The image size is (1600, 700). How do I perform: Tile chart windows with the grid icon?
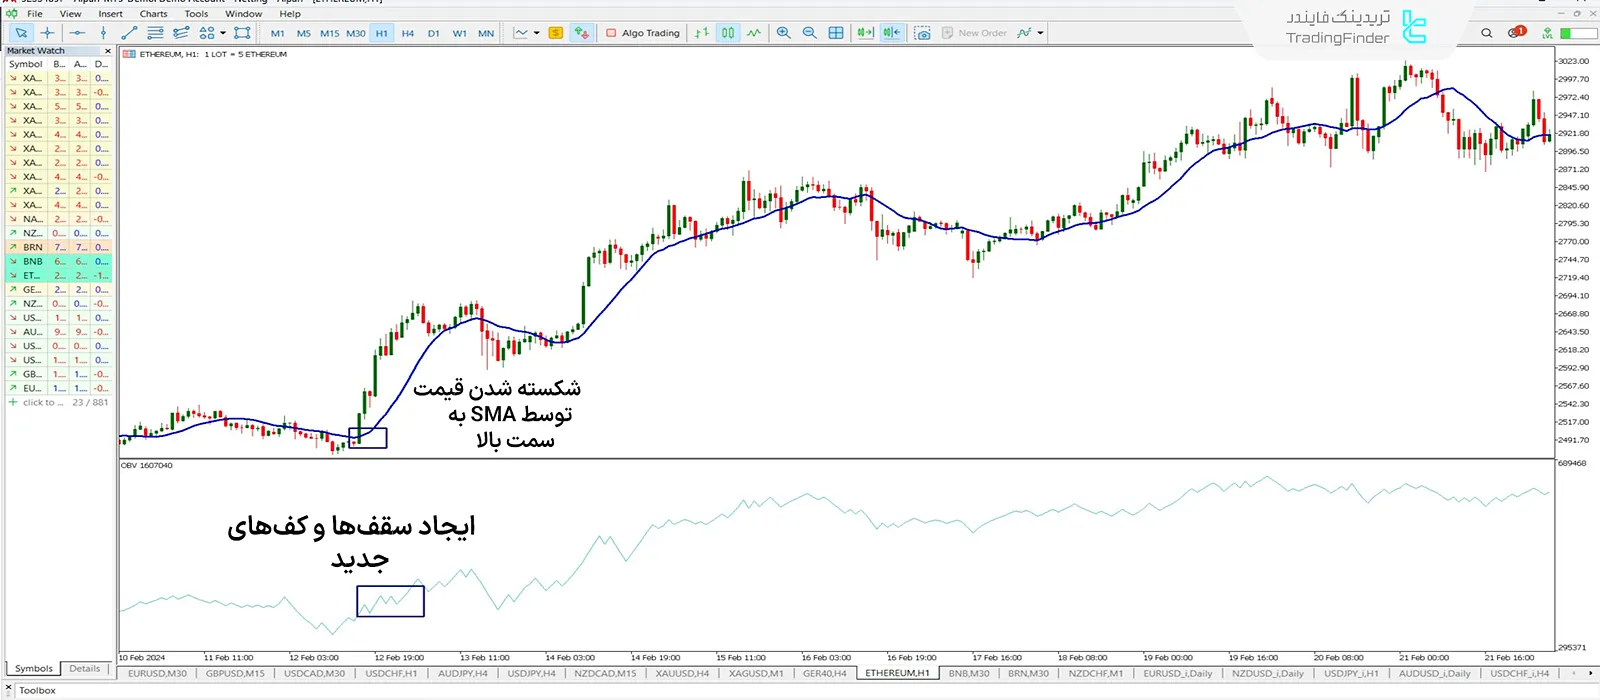(x=836, y=33)
